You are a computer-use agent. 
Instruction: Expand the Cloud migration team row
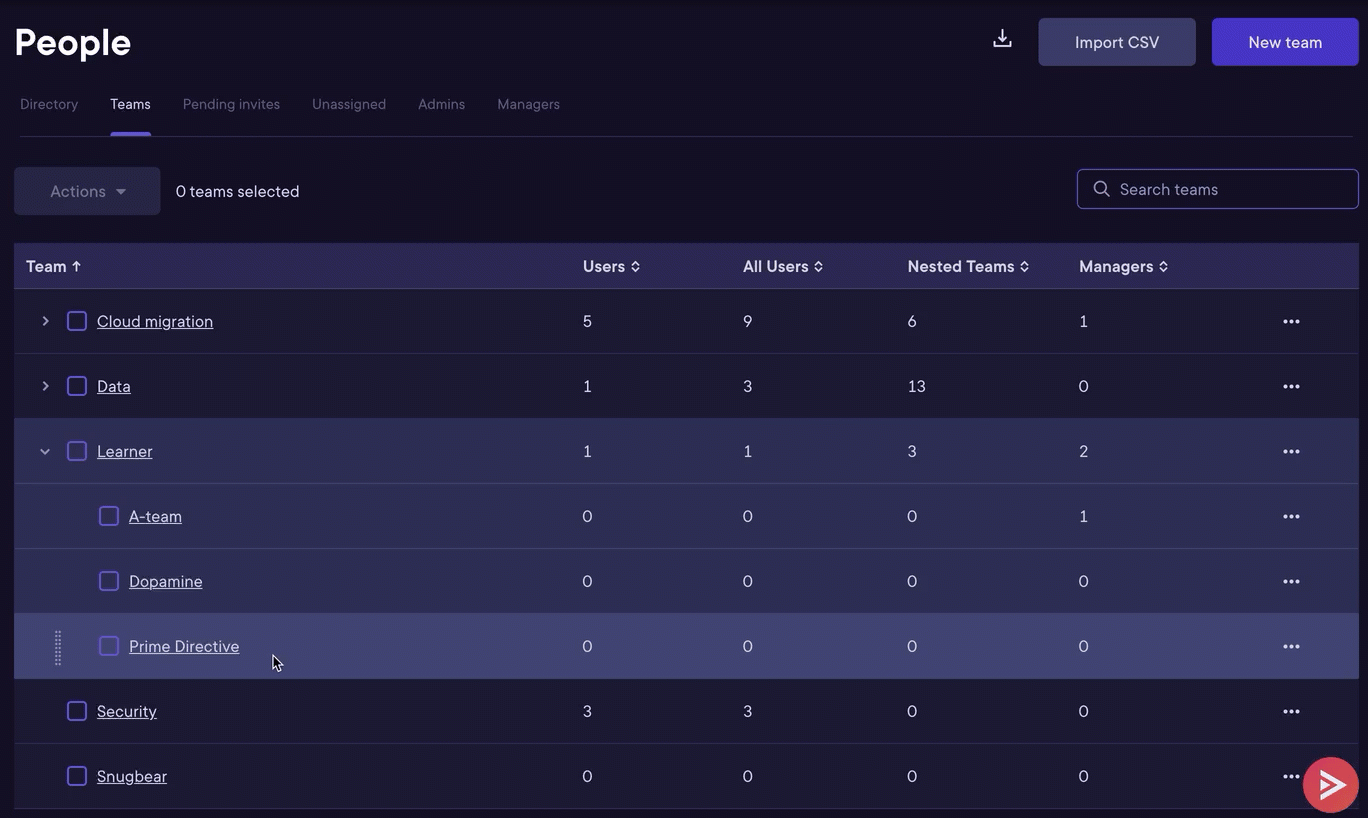pos(44,321)
